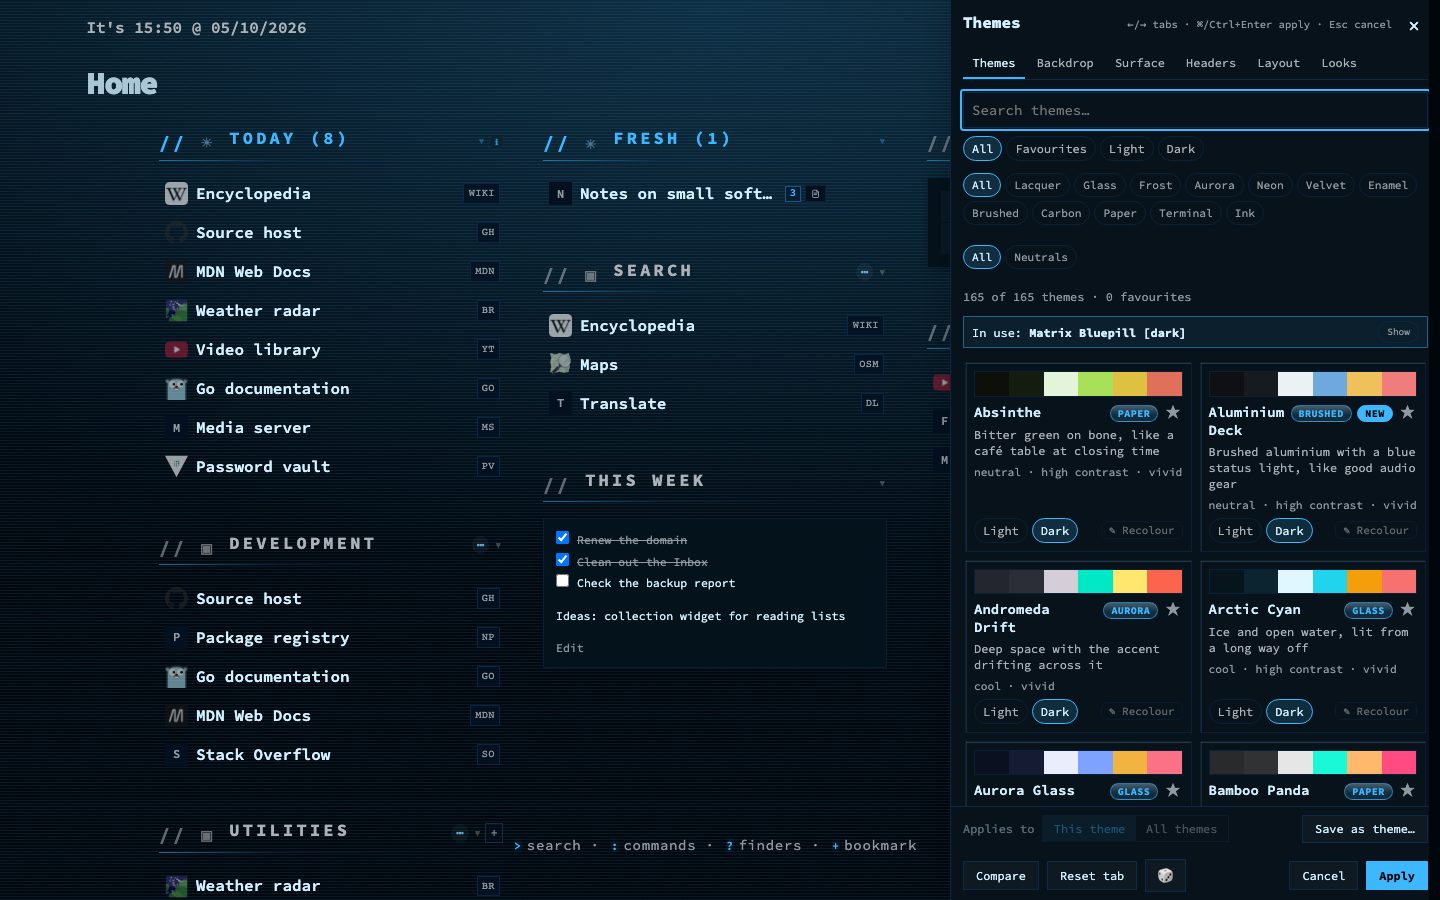Screen dimensions: 1440x900
Task: Open the Looks tab
Action: pyautogui.click(x=1339, y=63)
